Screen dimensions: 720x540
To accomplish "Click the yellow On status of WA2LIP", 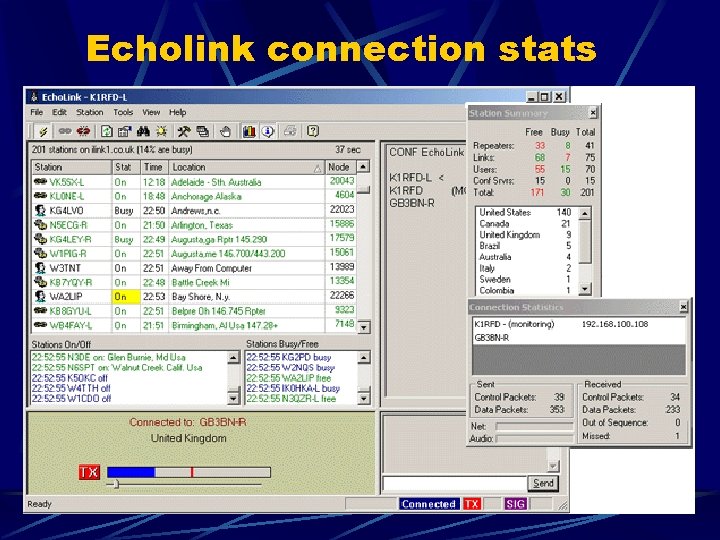I will pyautogui.click(x=126, y=297).
